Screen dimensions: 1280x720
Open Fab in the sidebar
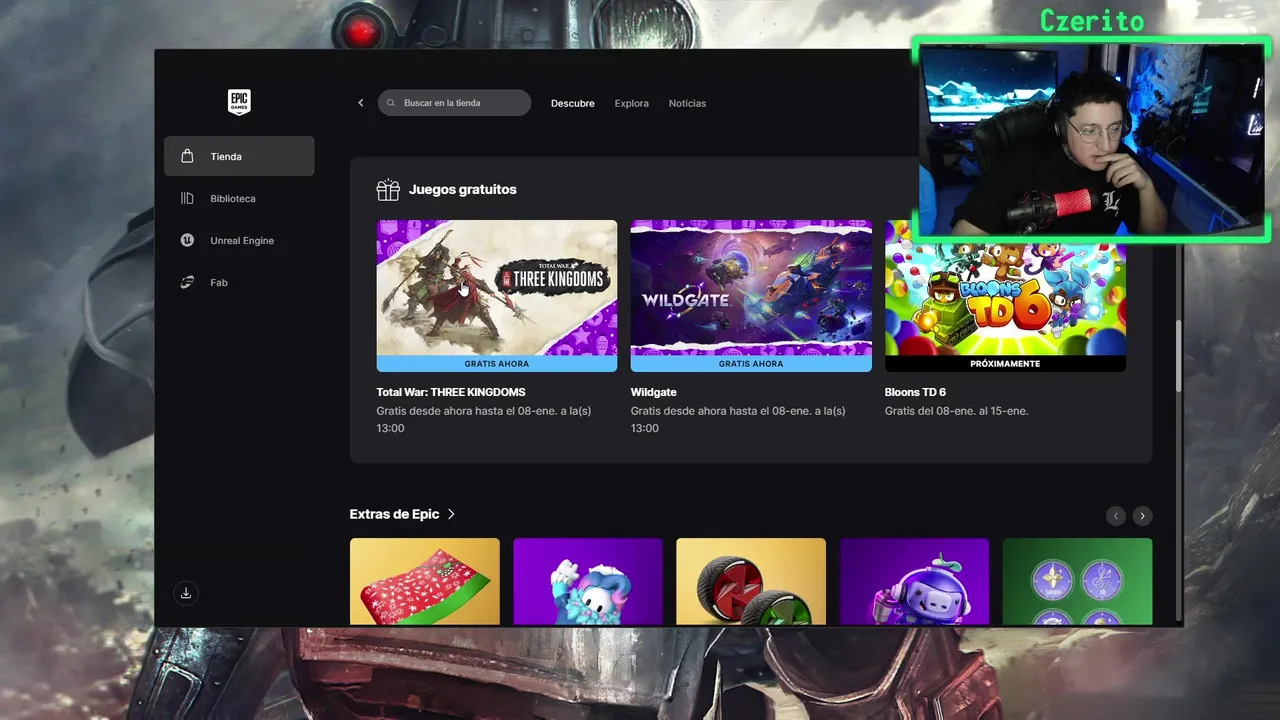point(239,282)
